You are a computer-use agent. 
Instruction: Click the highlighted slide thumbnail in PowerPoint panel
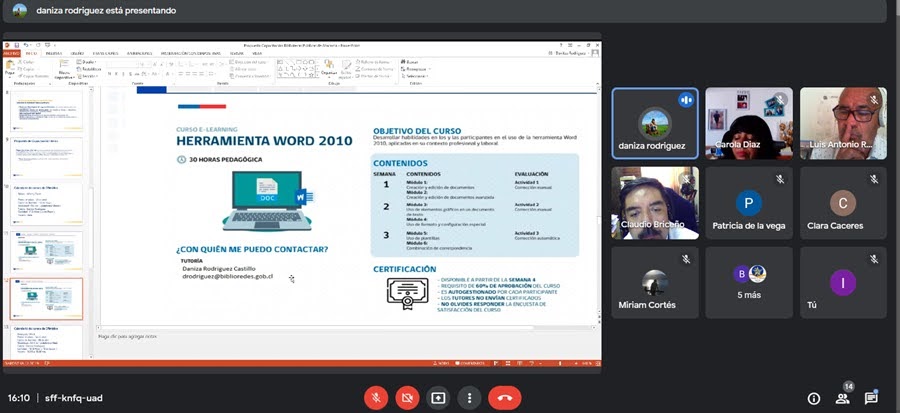48,298
